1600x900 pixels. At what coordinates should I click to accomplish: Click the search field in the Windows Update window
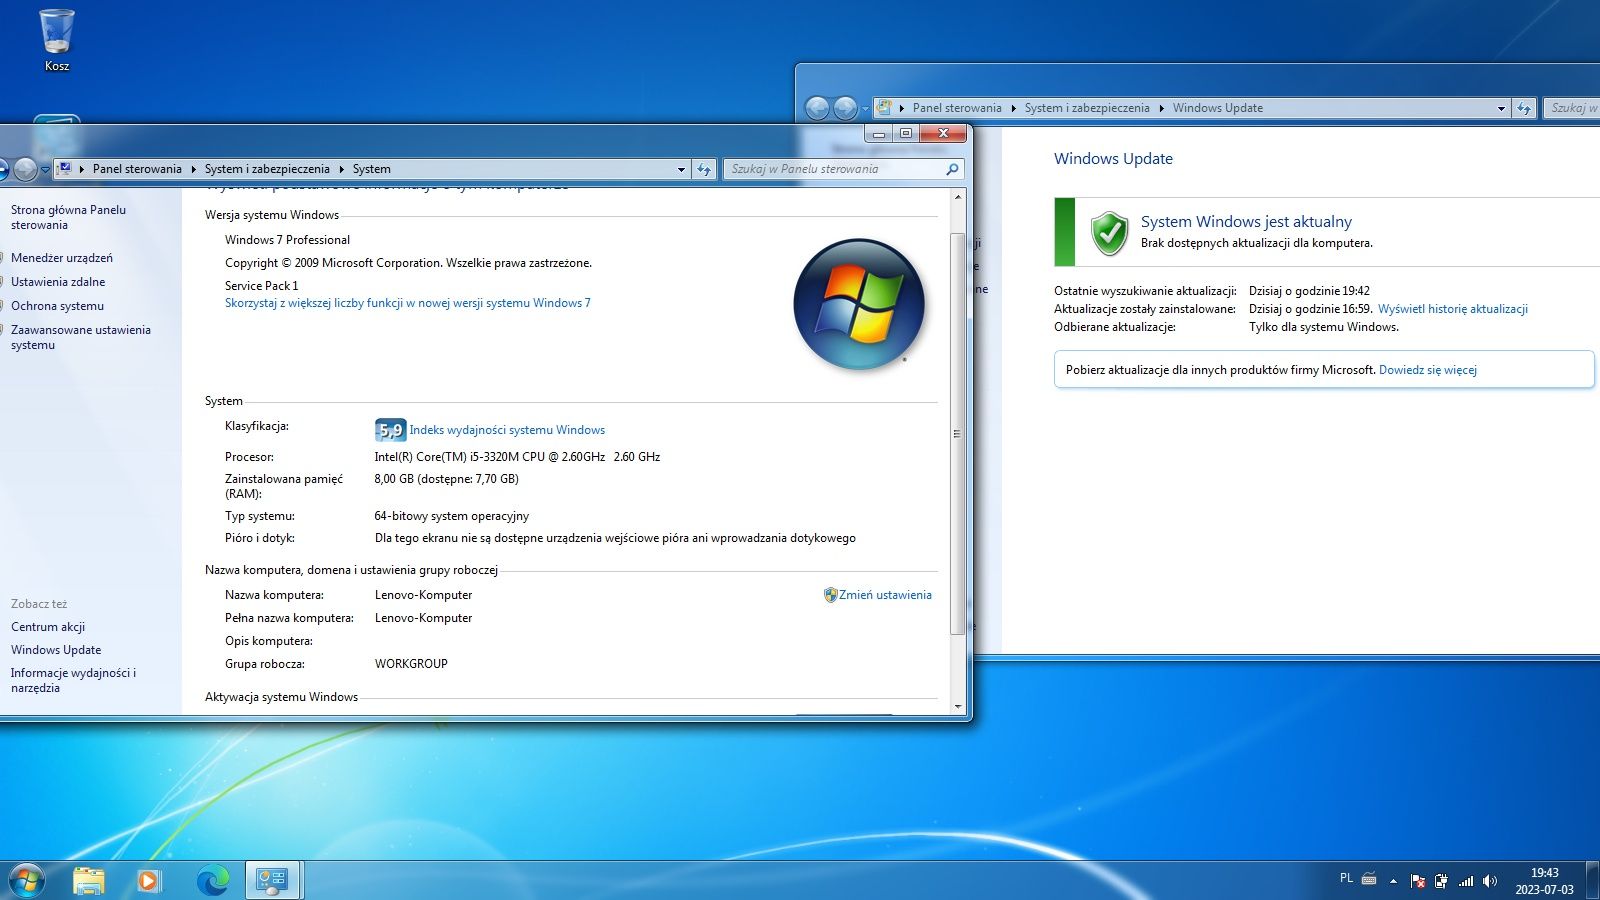(1571, 108)
